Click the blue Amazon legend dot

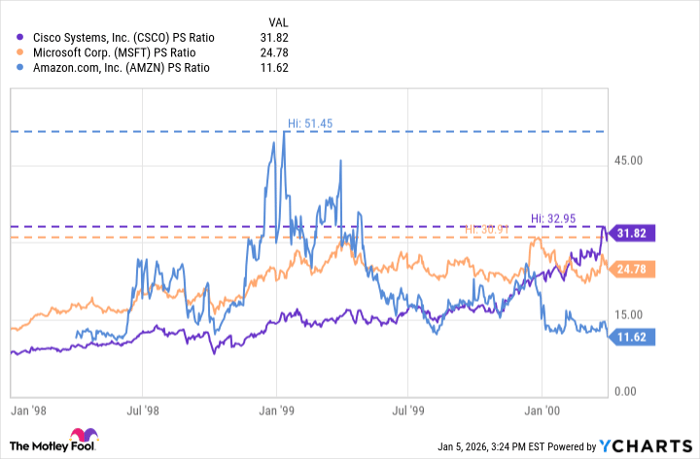(20, 67)
